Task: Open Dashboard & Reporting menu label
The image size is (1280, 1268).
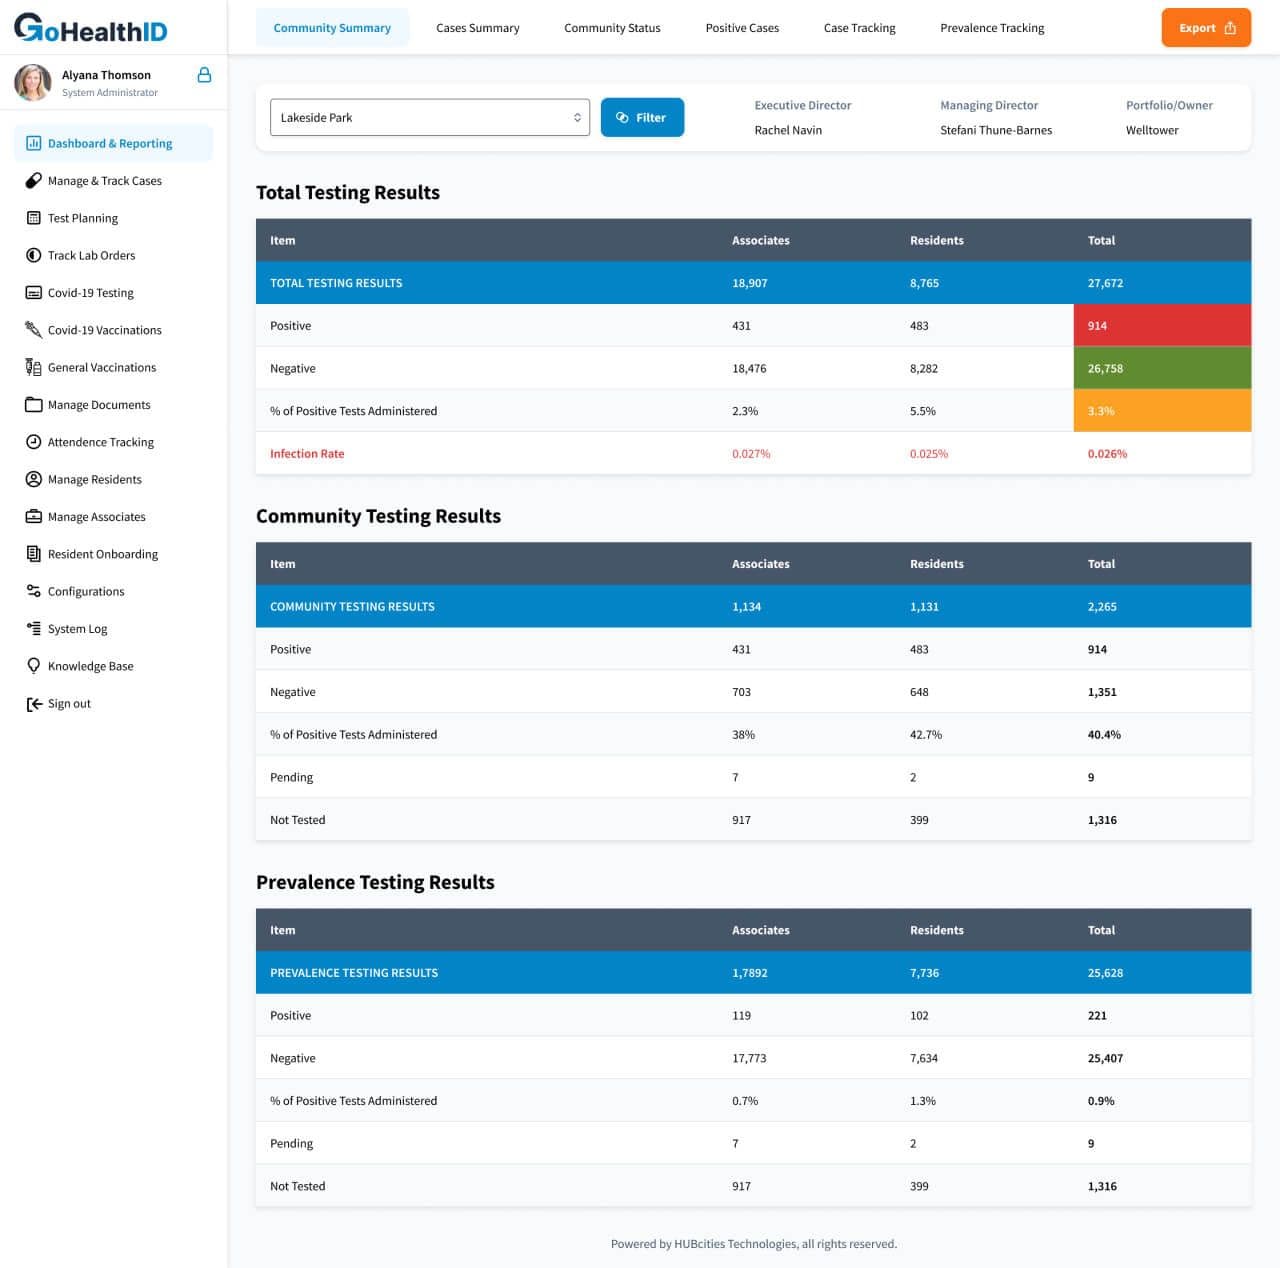Action: (x=110, y=143)
